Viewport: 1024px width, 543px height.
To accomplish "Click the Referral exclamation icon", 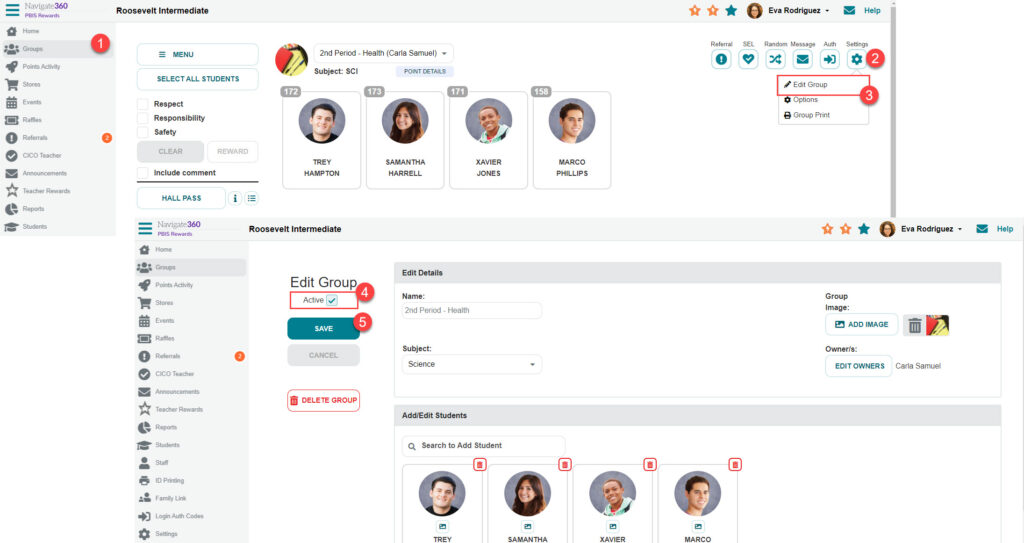I will 721,59.
